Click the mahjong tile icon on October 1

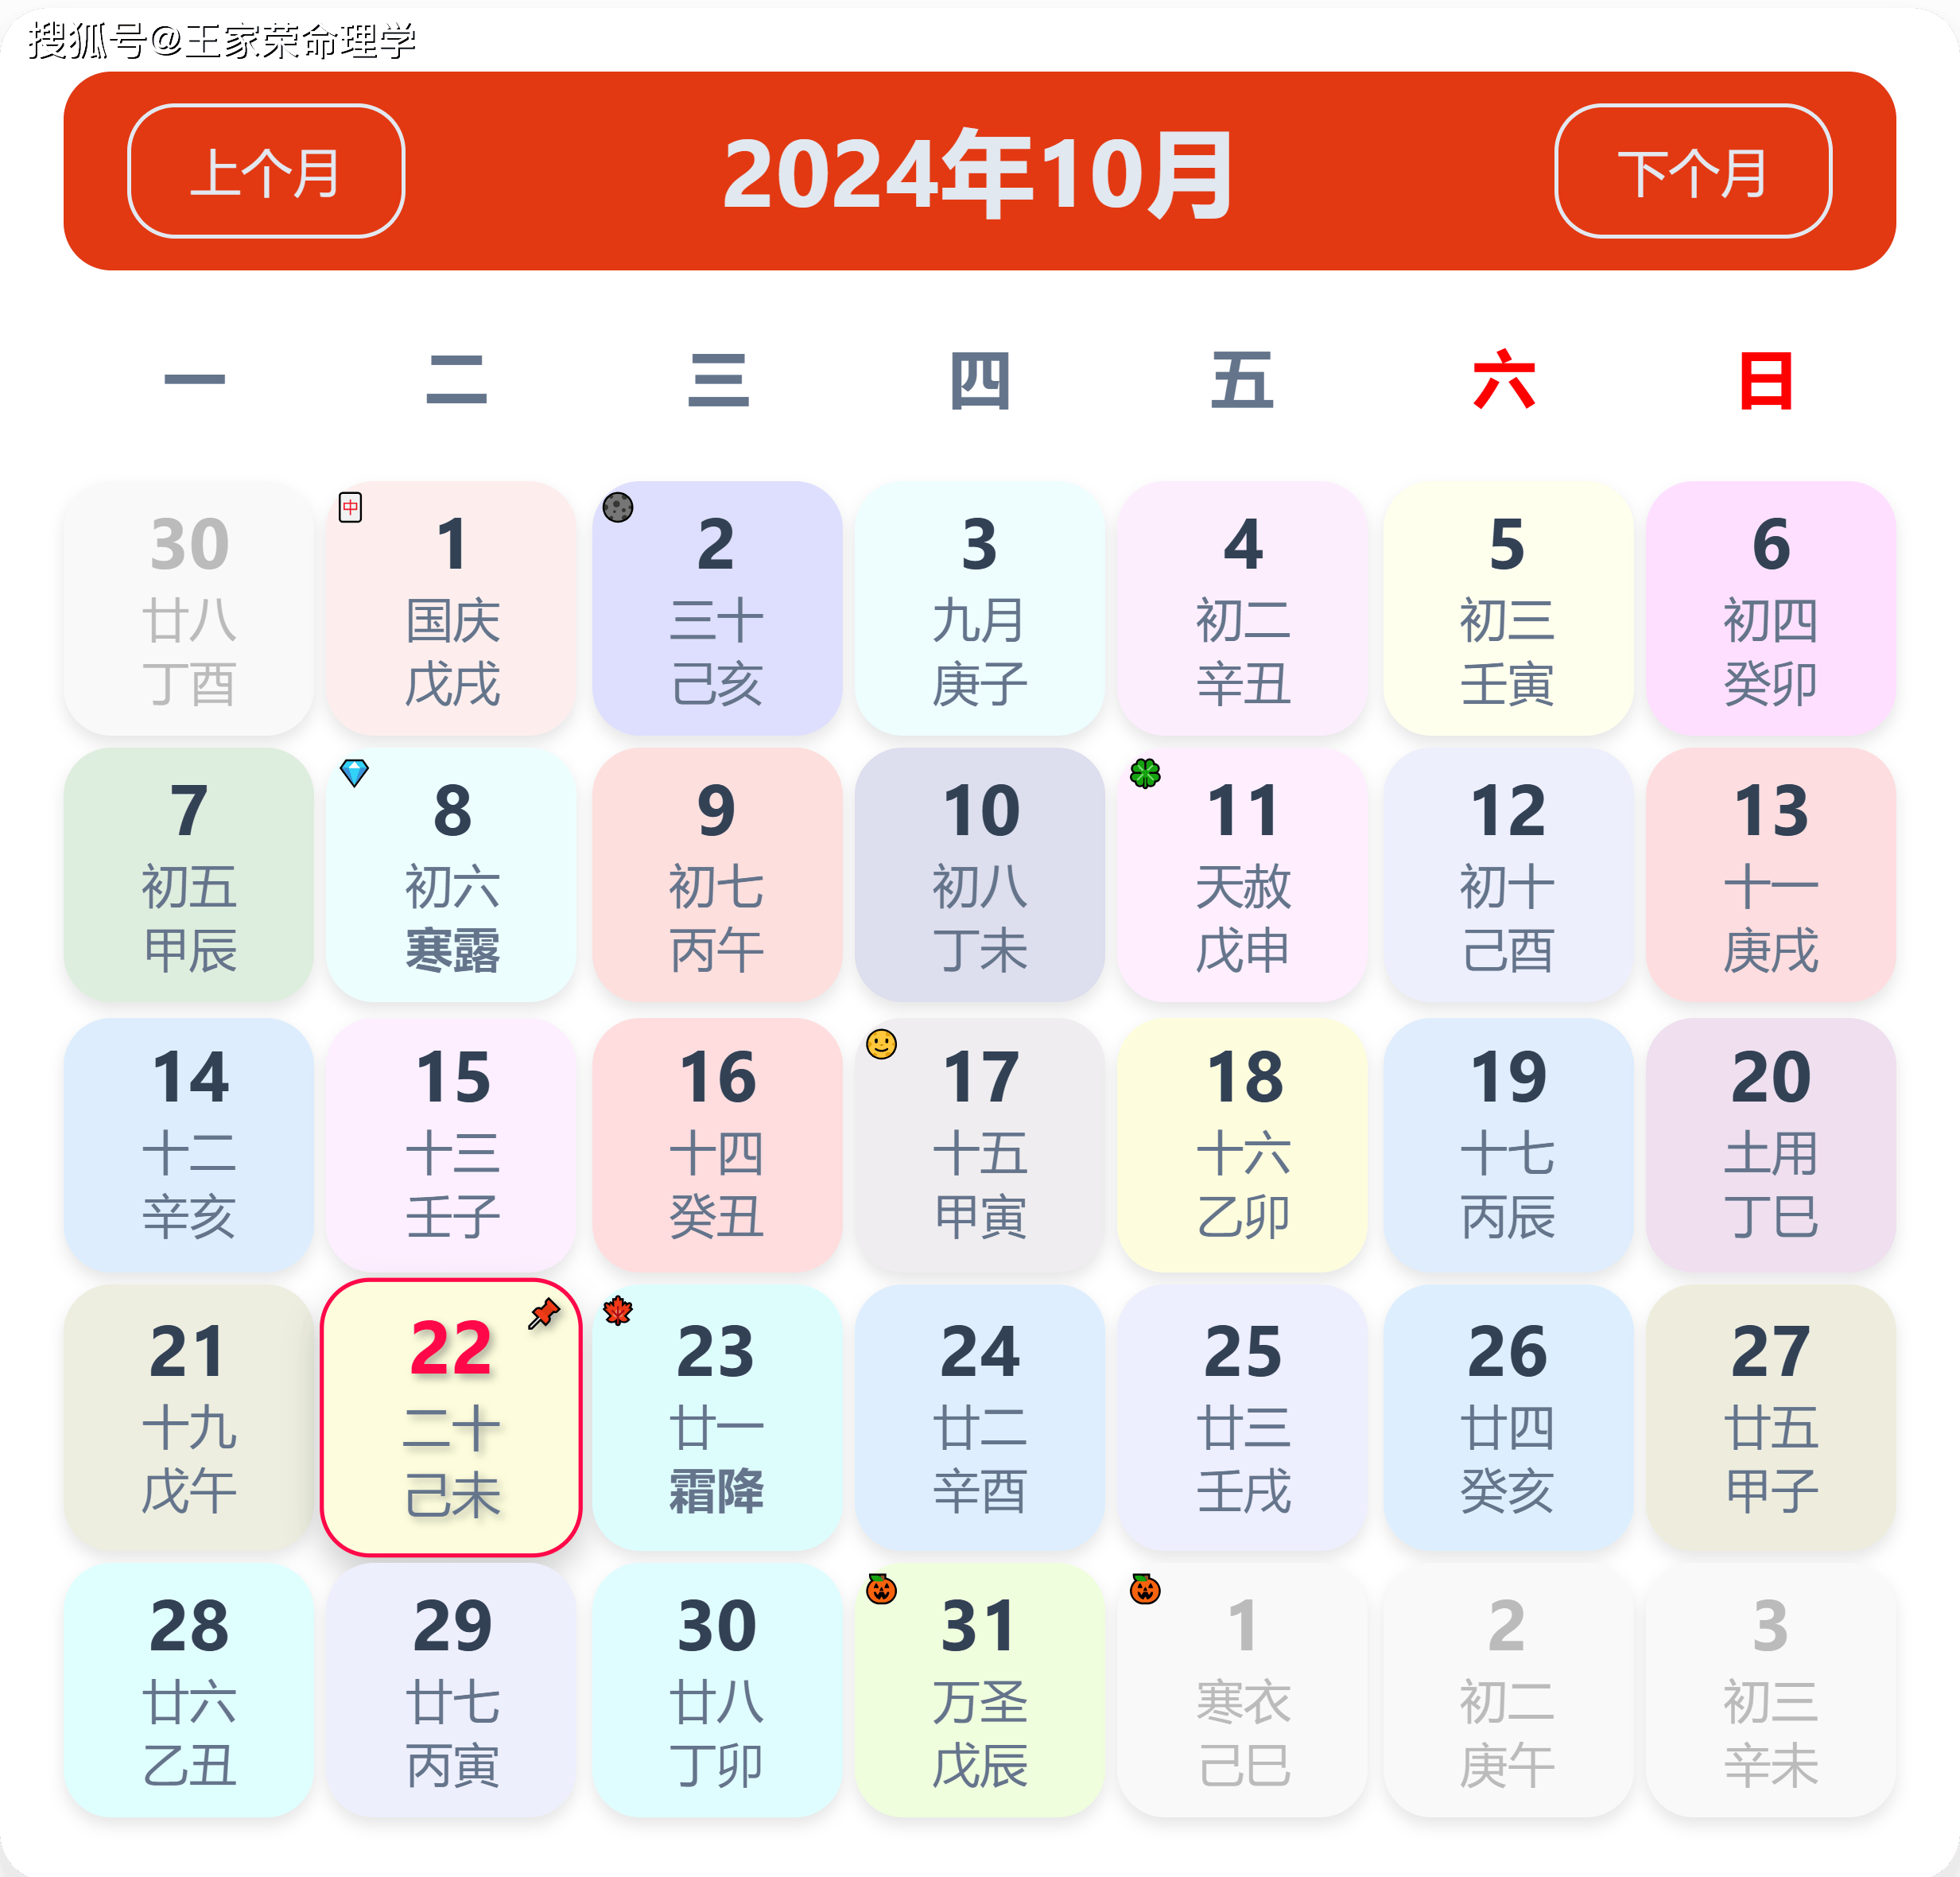350,508
